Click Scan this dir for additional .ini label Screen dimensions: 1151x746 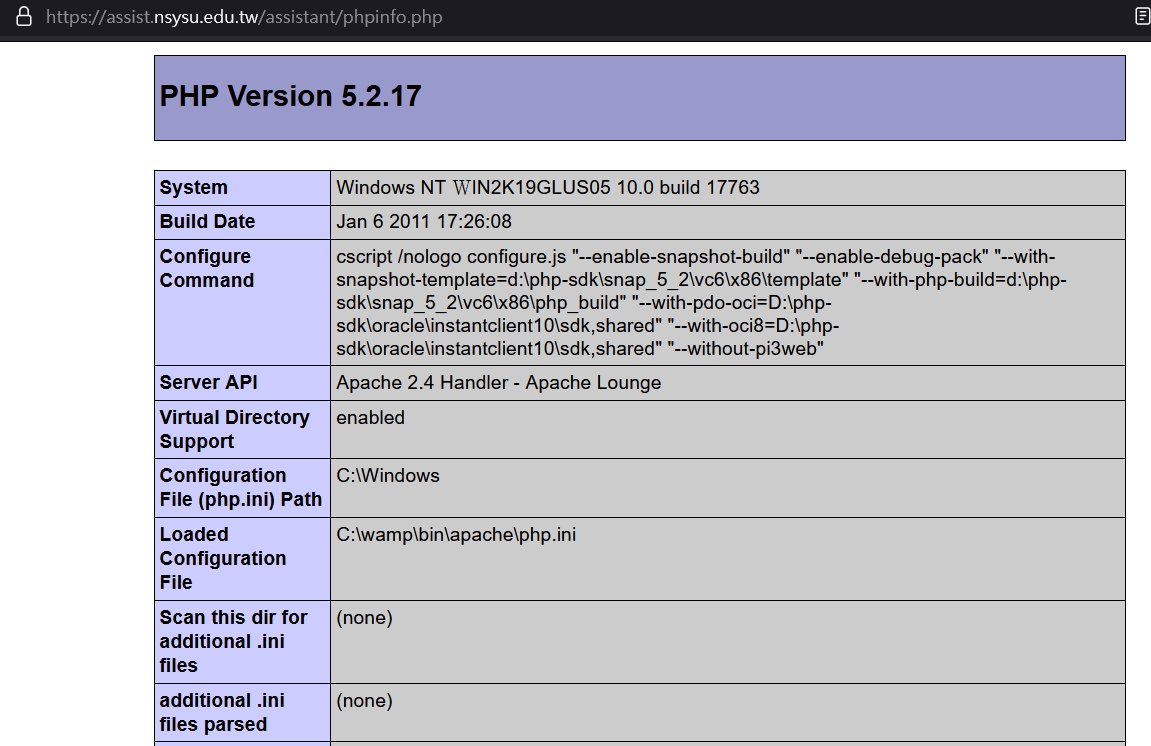tap(233, 641)
